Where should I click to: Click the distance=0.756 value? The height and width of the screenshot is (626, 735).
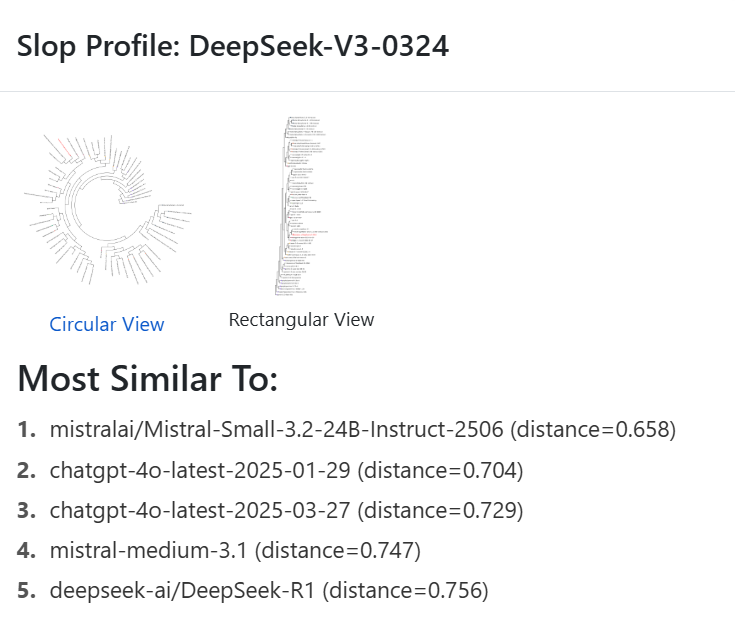tap(405, 590)
